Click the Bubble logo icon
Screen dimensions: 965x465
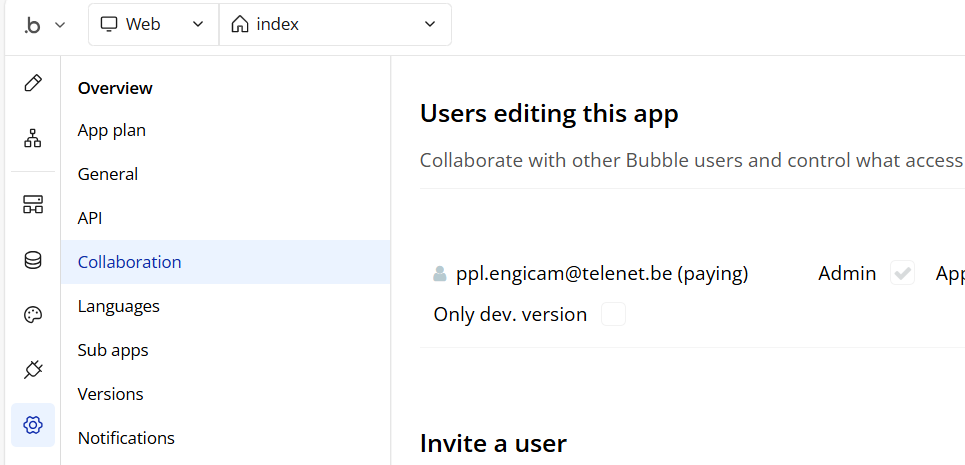tap(32, 25)
